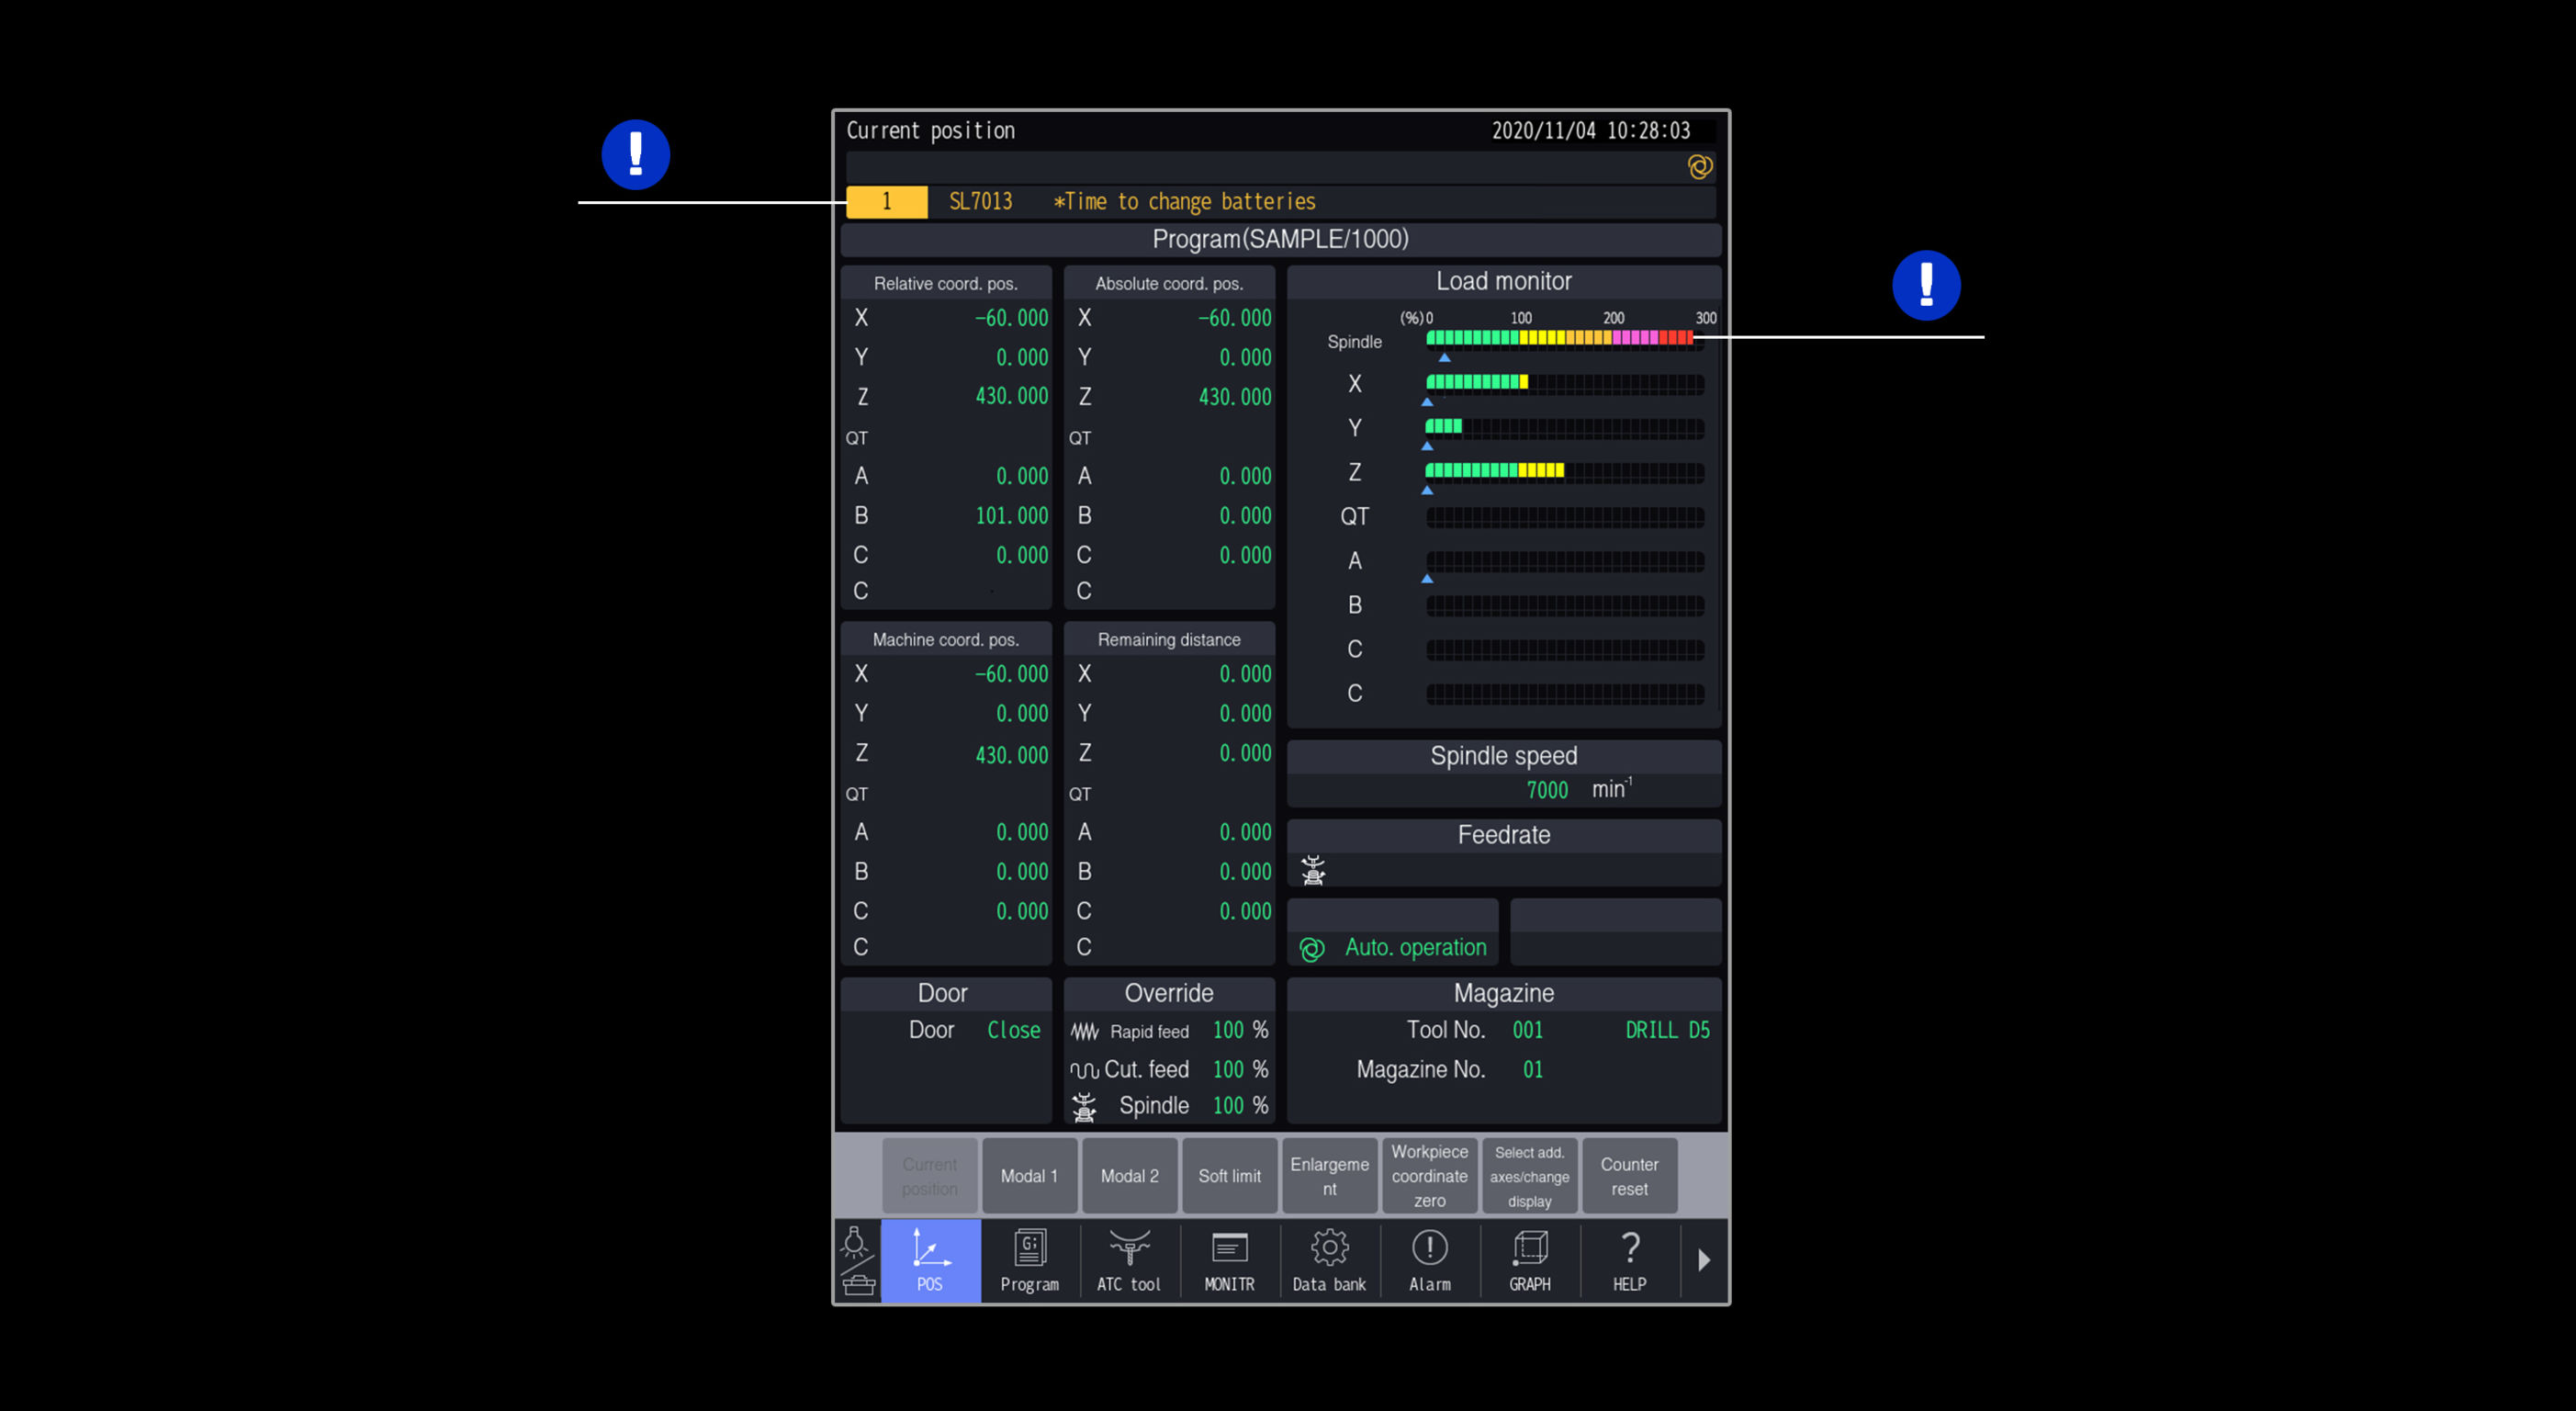The height and width of the screenshot is (1411, 2576).
Task: Switch to the Soft limit view
Action: point(1229,1176)
